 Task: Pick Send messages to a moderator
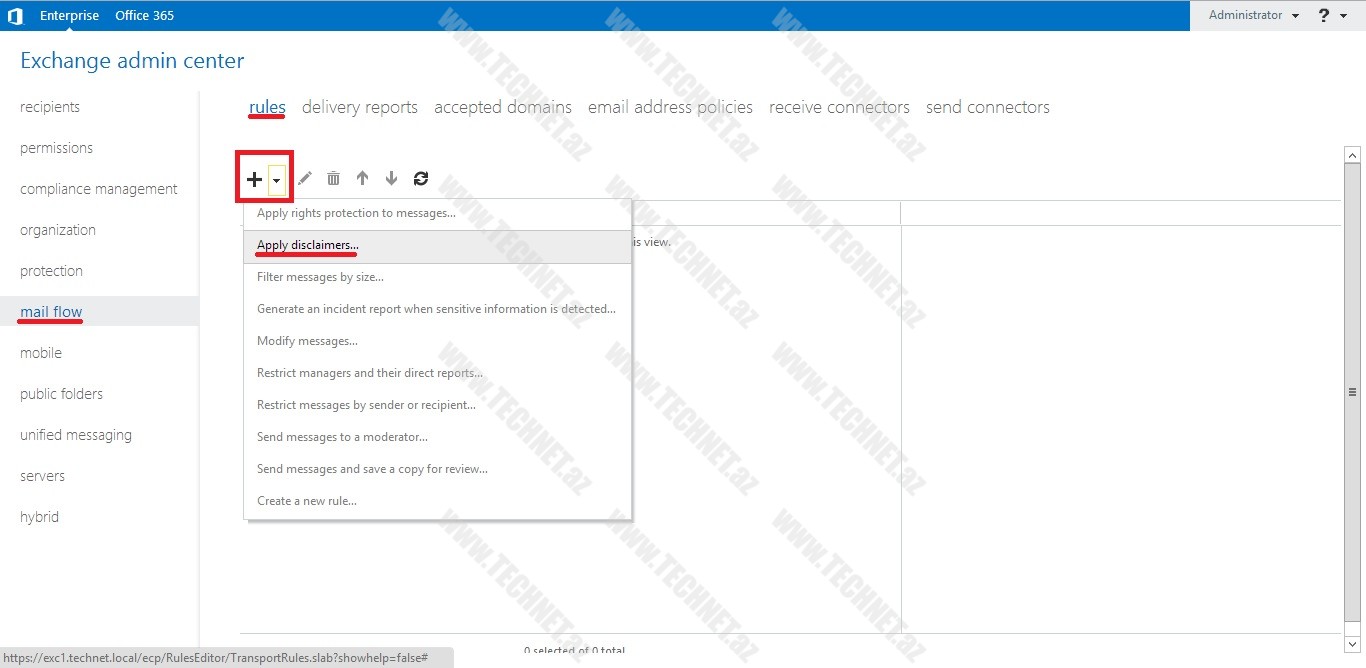click(342, 437)
